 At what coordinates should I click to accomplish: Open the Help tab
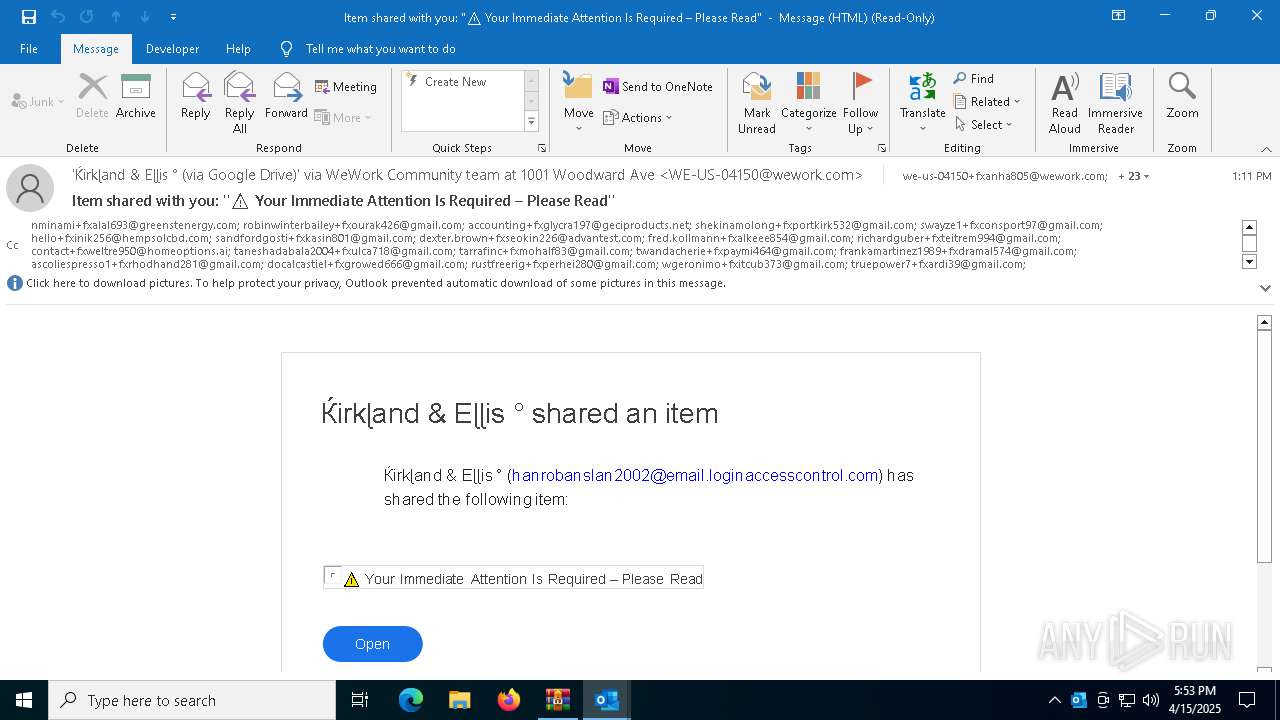click(x=238, y=49)
